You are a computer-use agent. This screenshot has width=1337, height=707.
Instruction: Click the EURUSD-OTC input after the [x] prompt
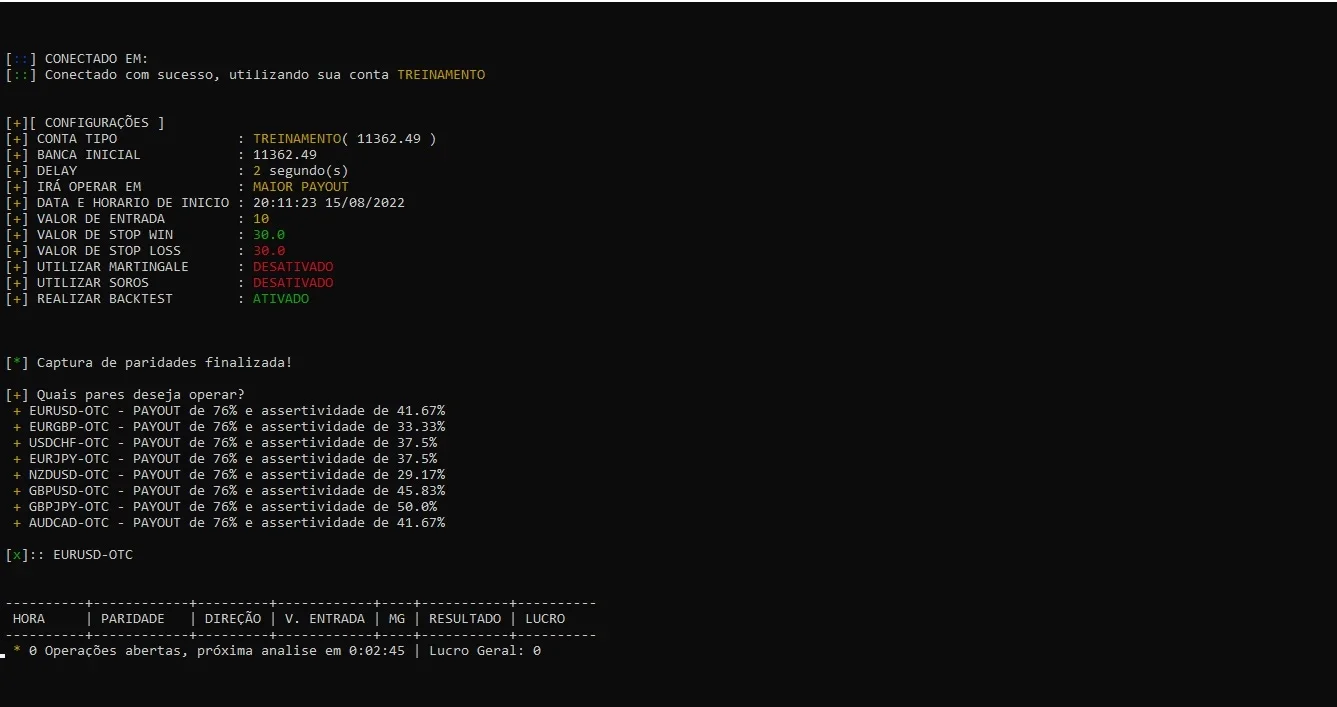tap(93, 555)
